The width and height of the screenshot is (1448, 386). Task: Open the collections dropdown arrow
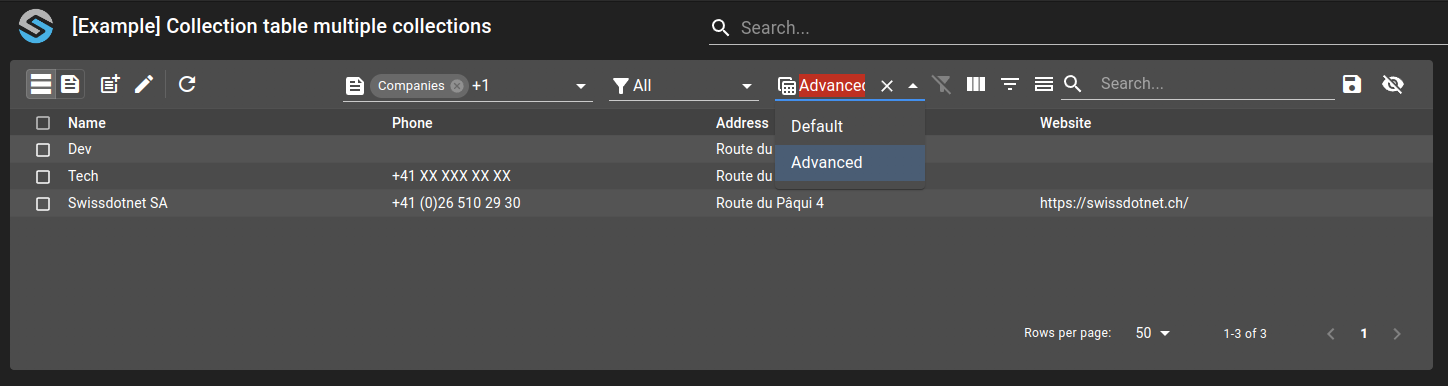click(x=581, y=87)
